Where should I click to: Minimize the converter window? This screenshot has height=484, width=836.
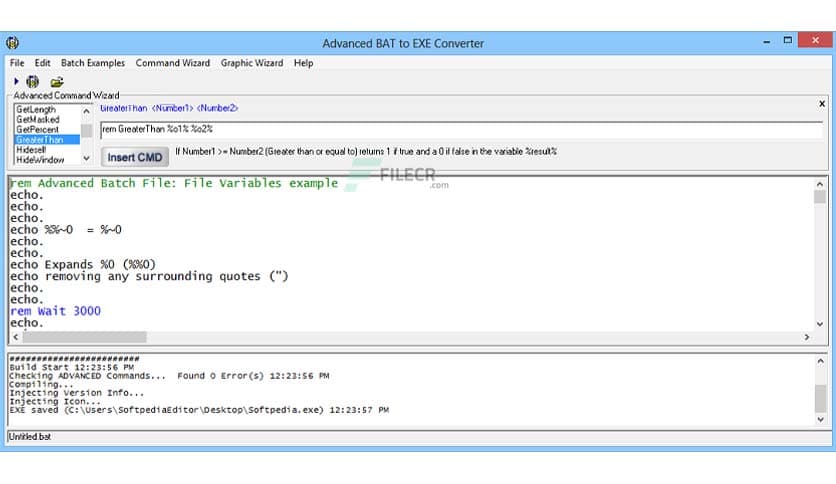[x=766, y=41]
